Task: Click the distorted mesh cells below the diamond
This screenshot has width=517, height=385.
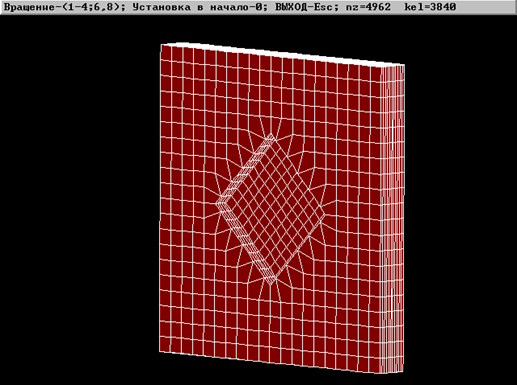Action: click(x=270, y=295)
